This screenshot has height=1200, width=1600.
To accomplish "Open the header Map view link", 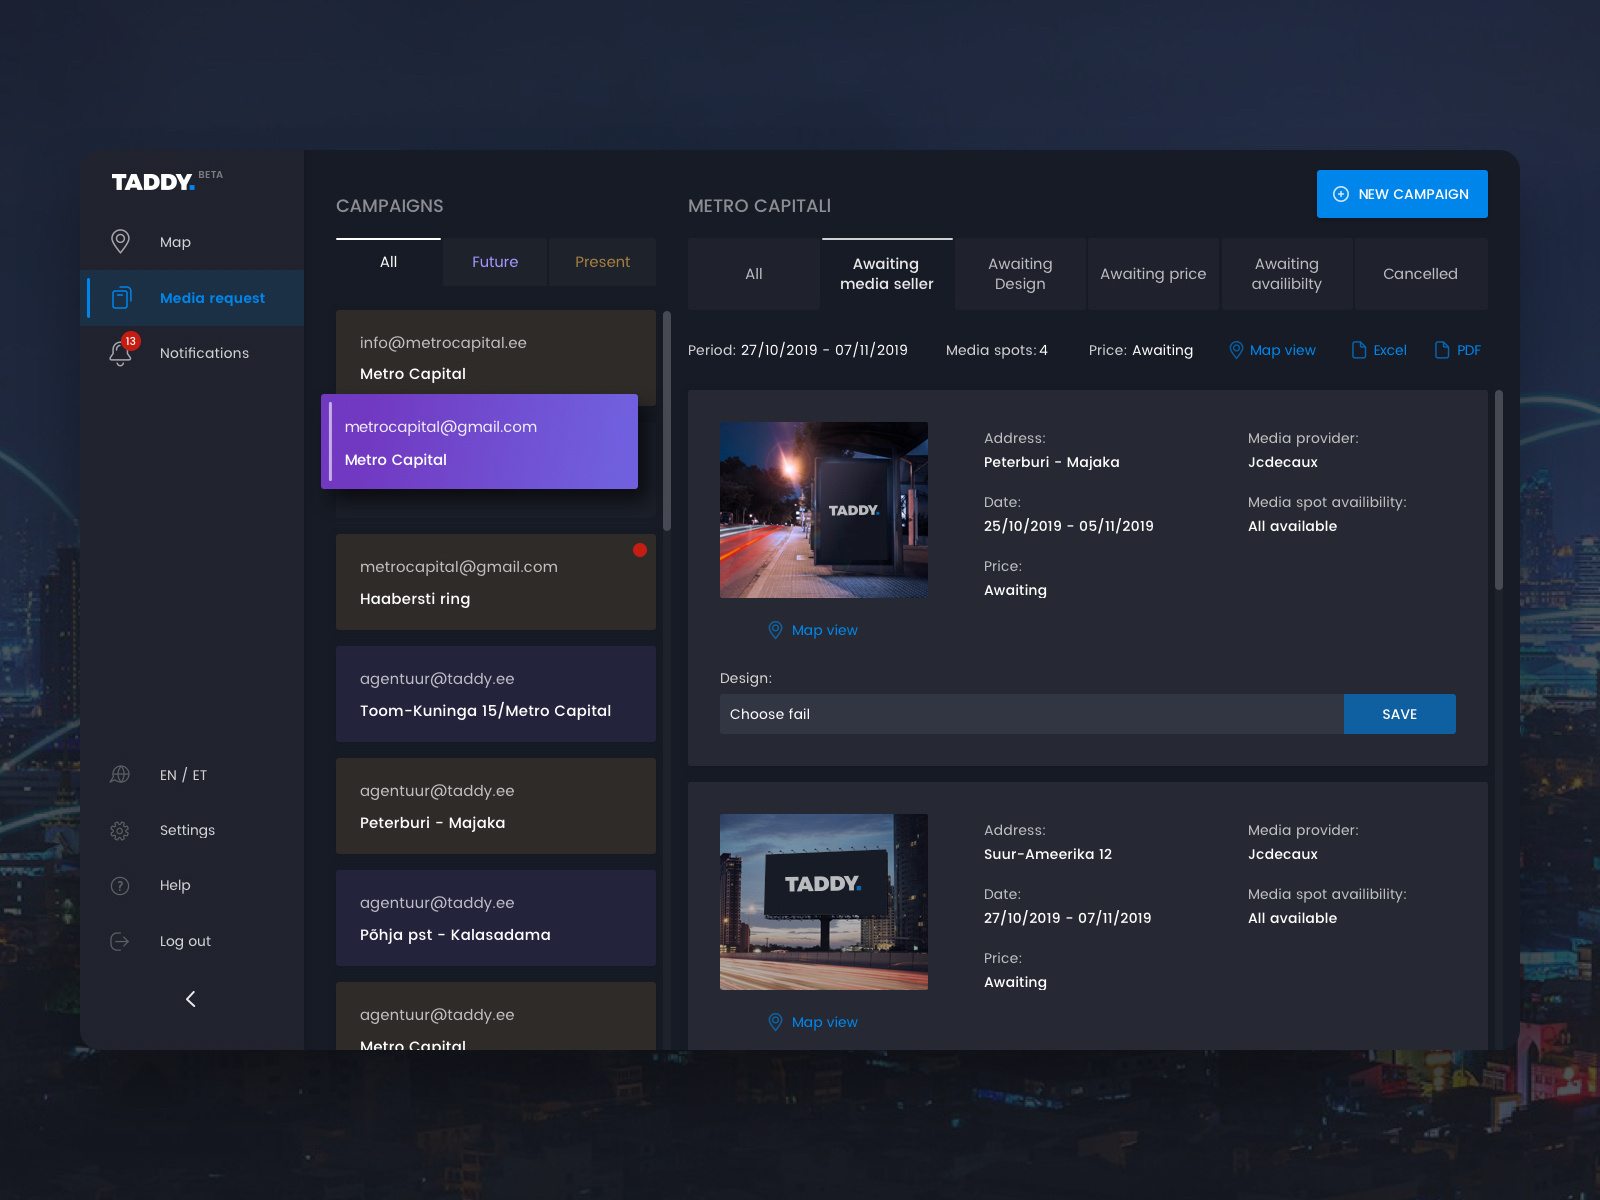I will [1283, 350].
